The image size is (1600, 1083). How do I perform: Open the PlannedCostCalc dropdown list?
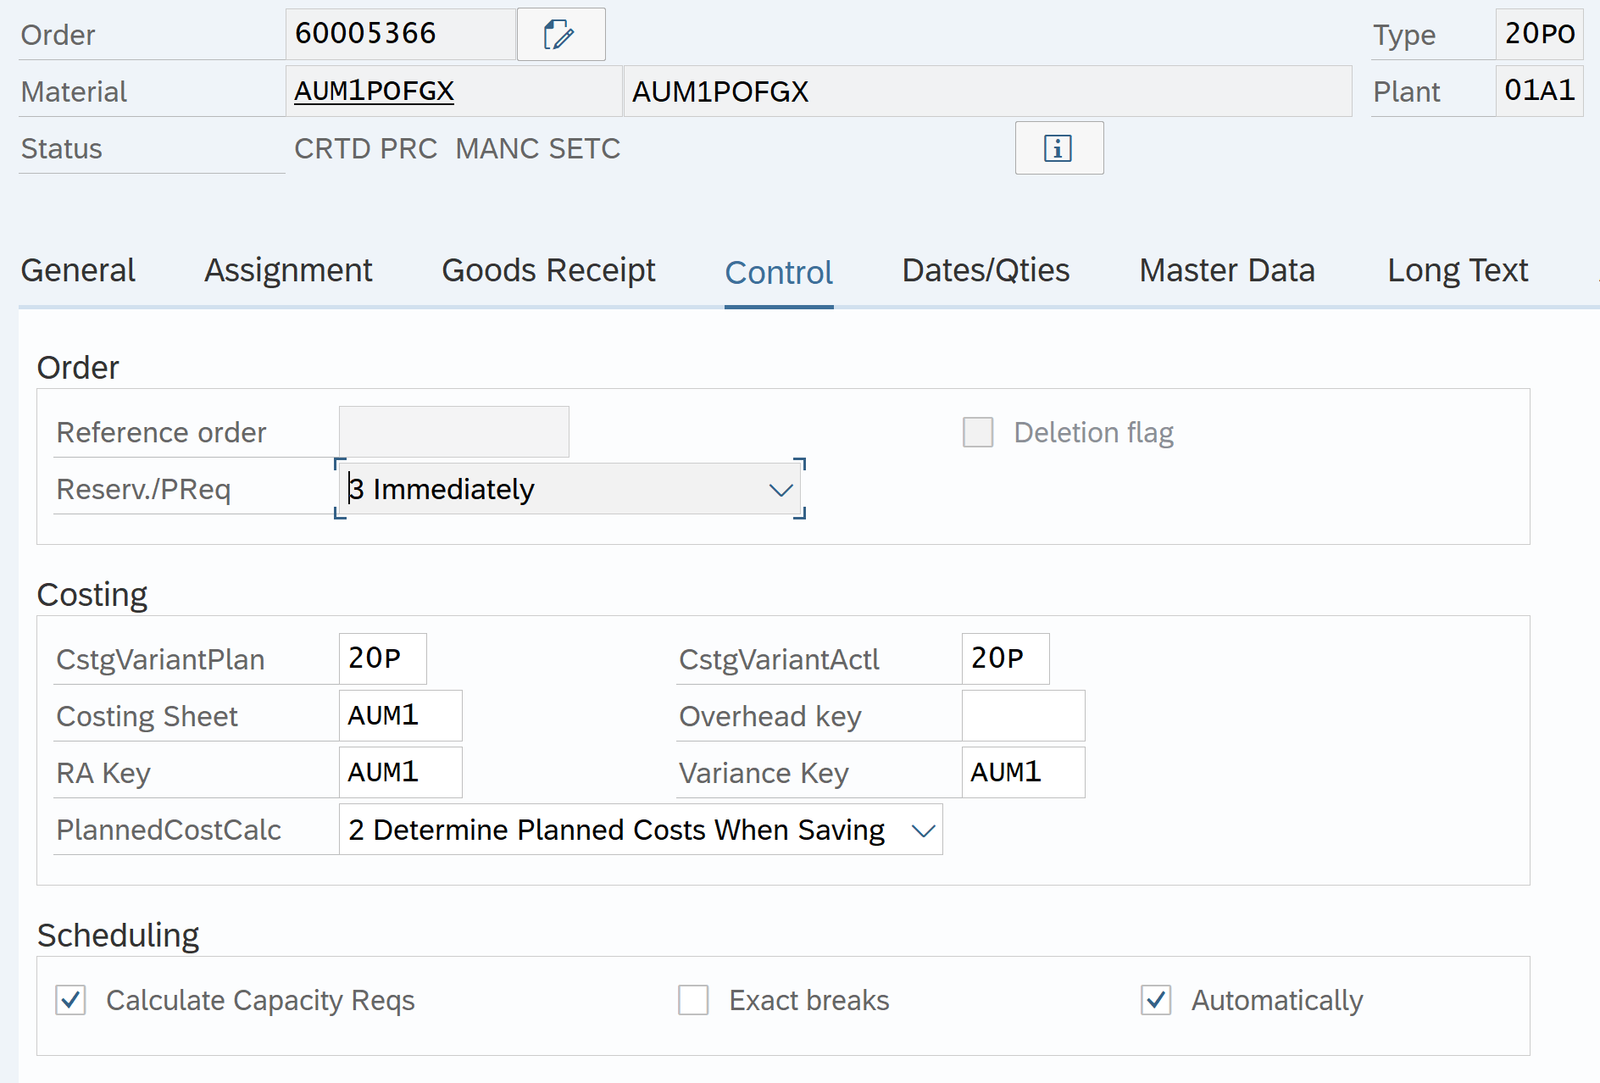tap(922, 830)
